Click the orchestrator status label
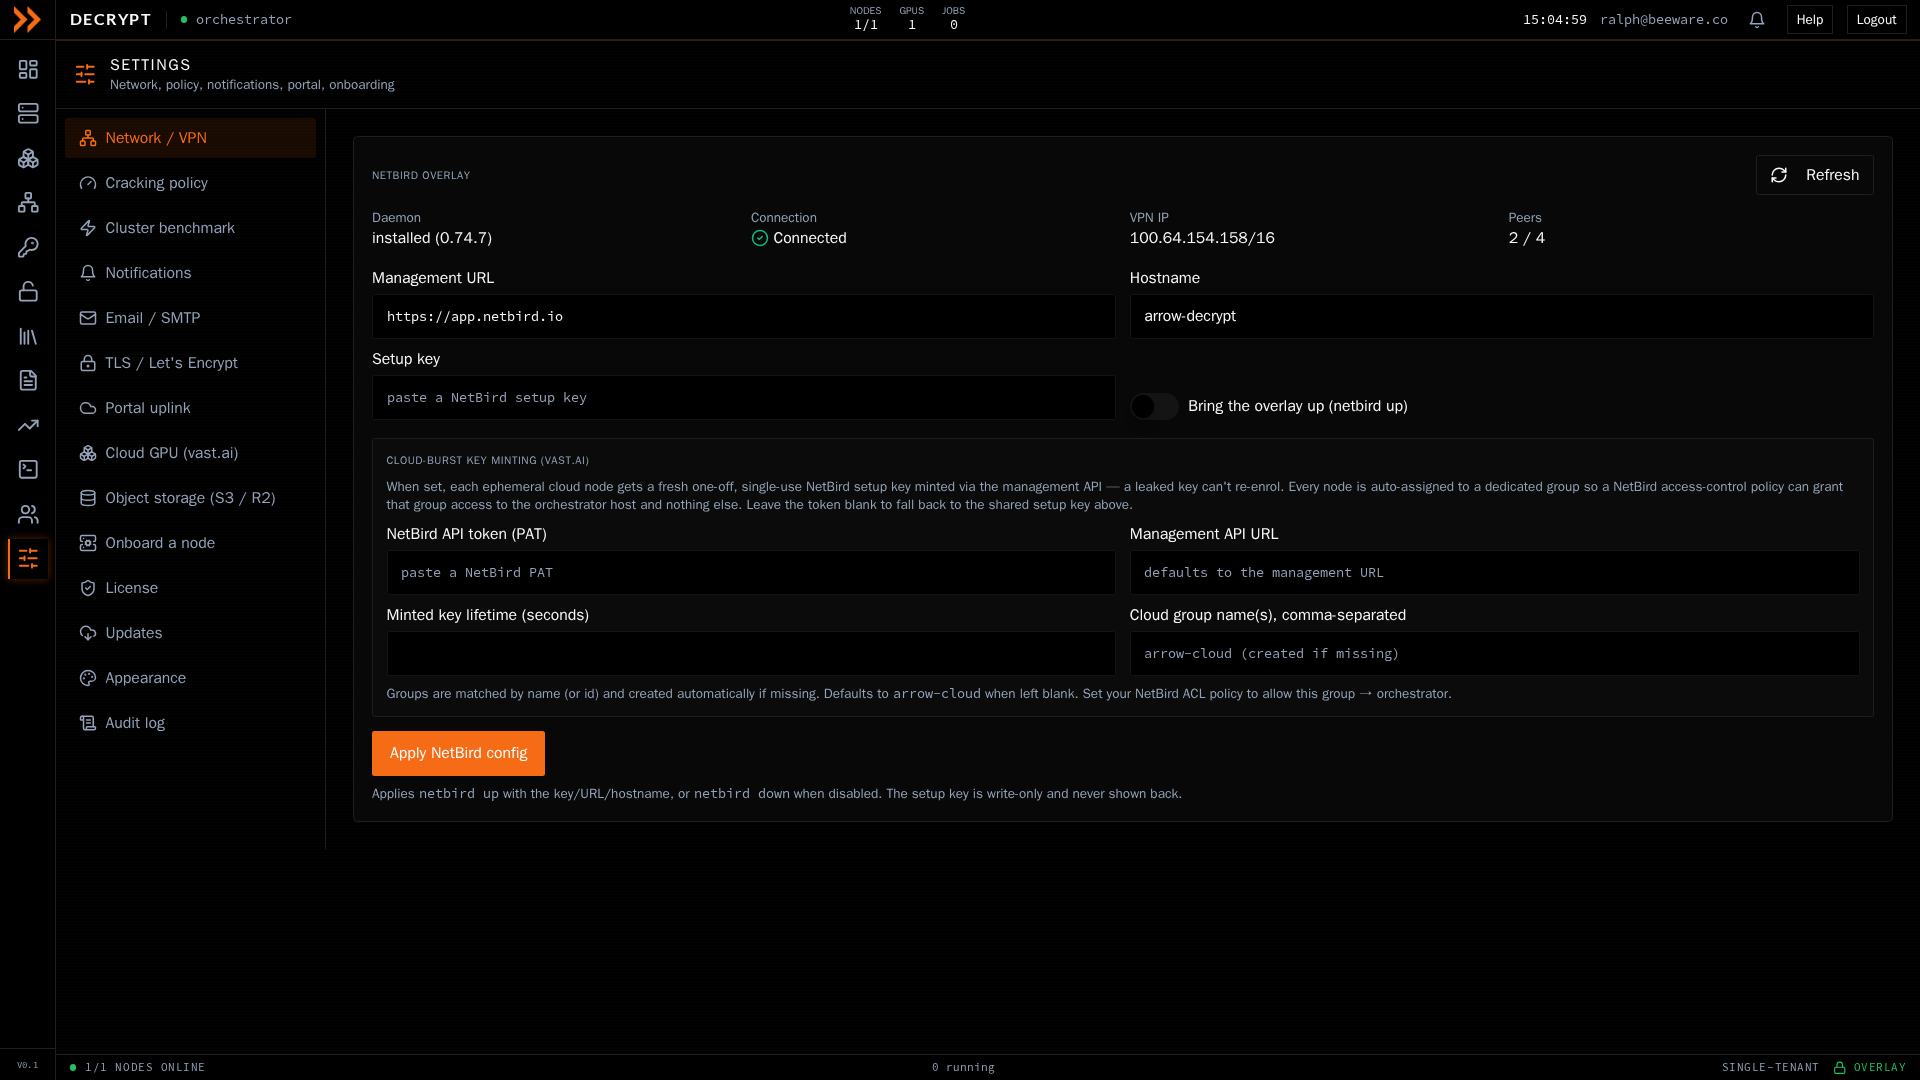This screenshot has height=1080, width=1920. pos(243,20)
